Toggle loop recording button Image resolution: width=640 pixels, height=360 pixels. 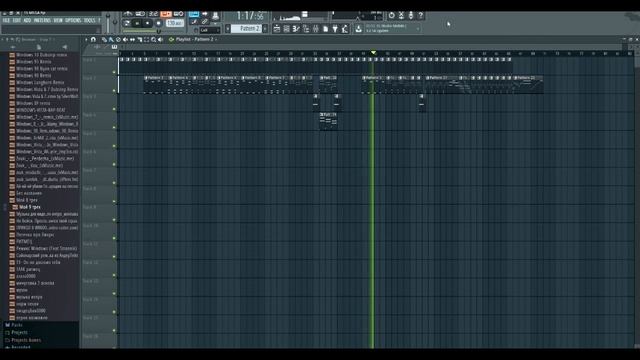[178, 14]
